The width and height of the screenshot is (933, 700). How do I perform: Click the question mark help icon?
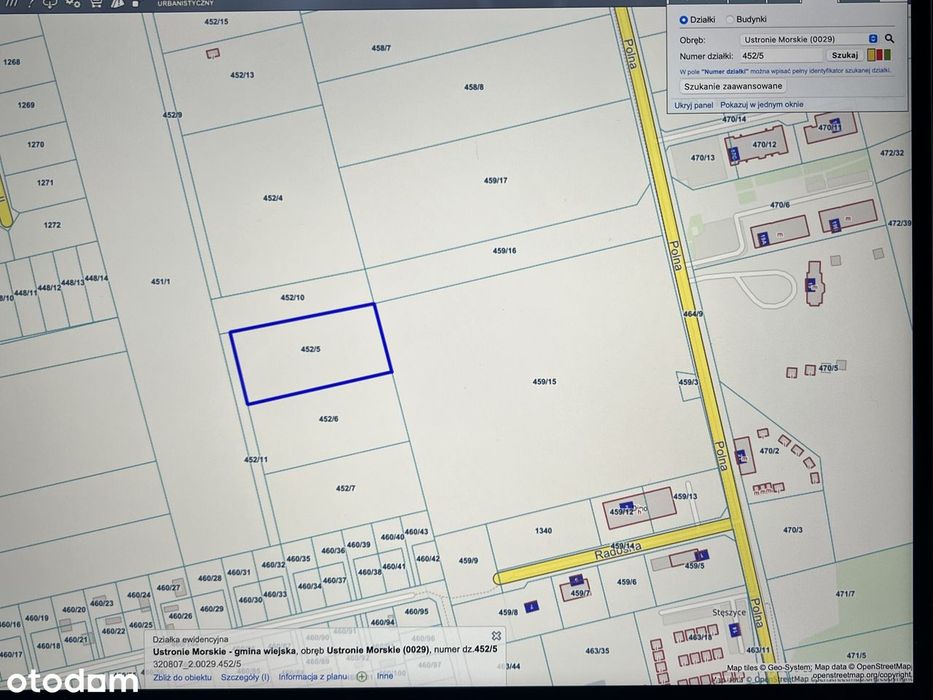[31, 3]
